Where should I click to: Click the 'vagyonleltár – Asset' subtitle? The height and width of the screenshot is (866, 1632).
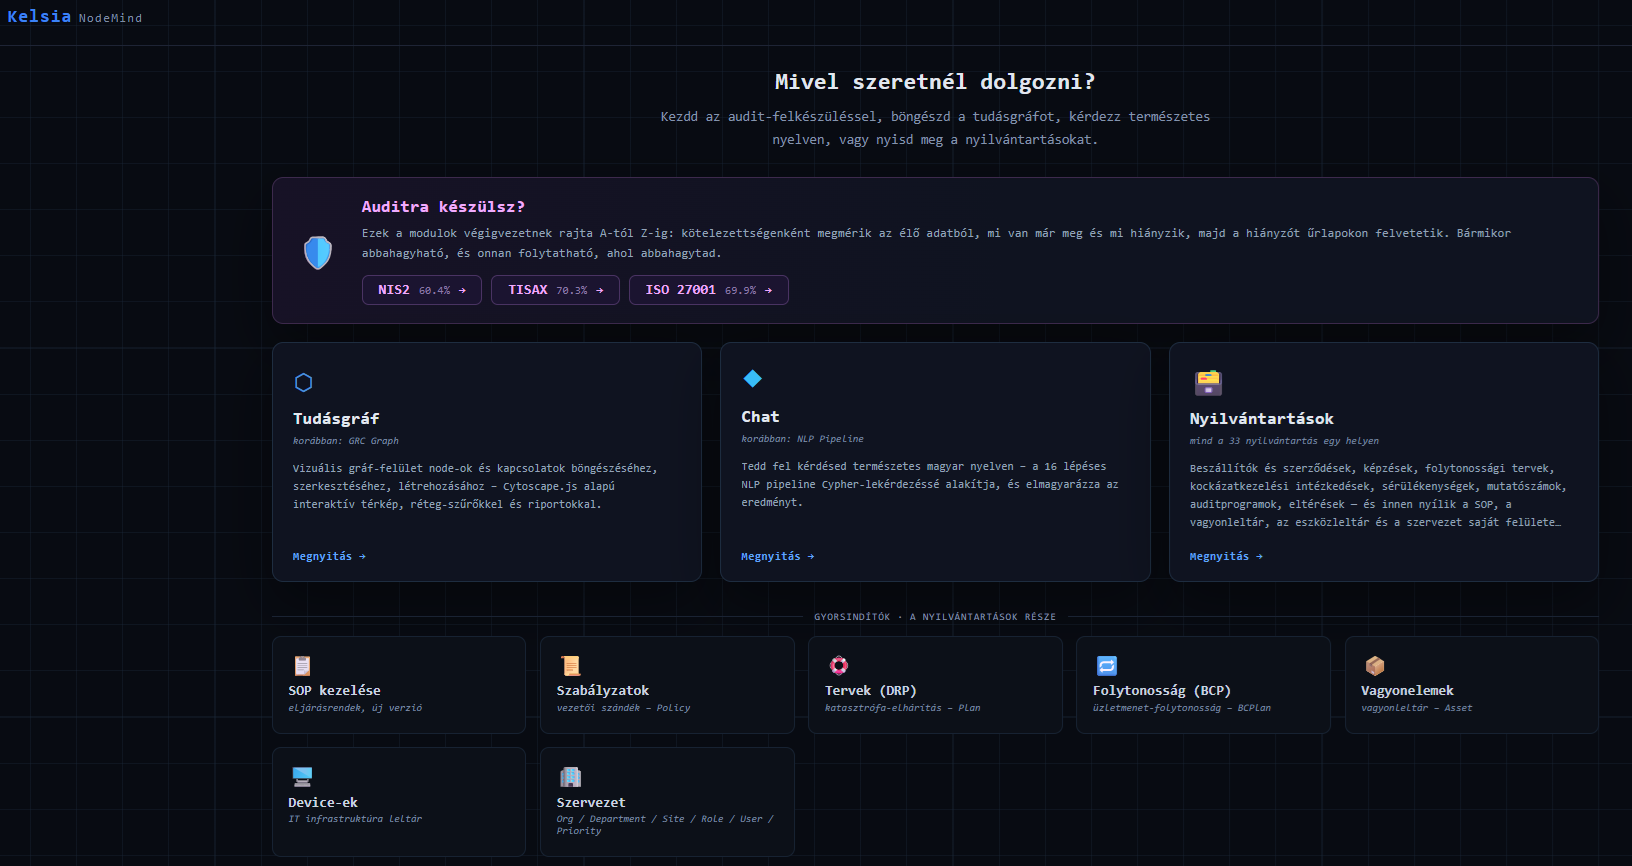pyautogui.click(x=1417, y=708)
